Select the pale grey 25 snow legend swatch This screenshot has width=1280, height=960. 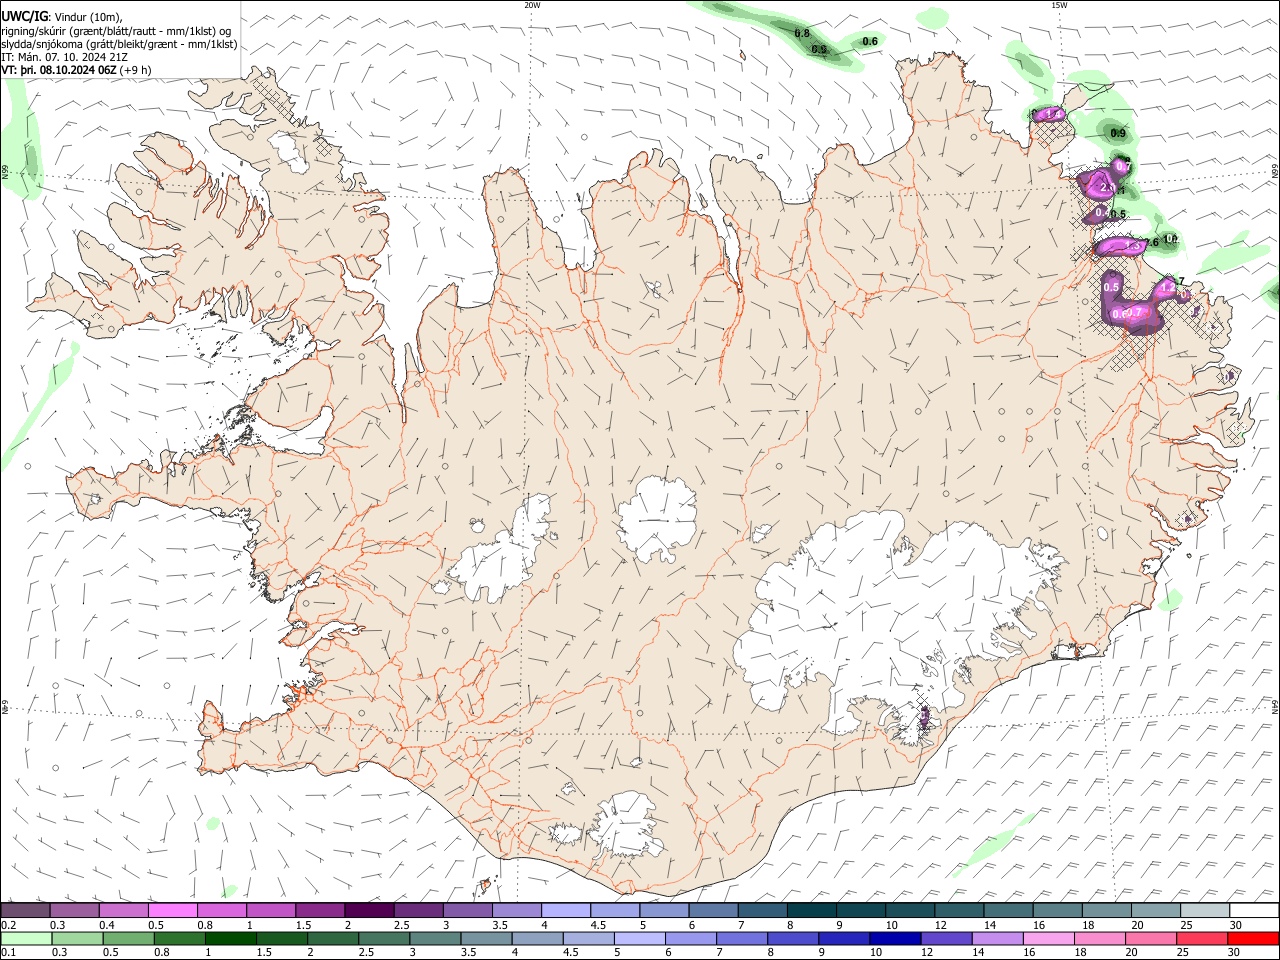pyautogui.click(x=1206, y=910)
